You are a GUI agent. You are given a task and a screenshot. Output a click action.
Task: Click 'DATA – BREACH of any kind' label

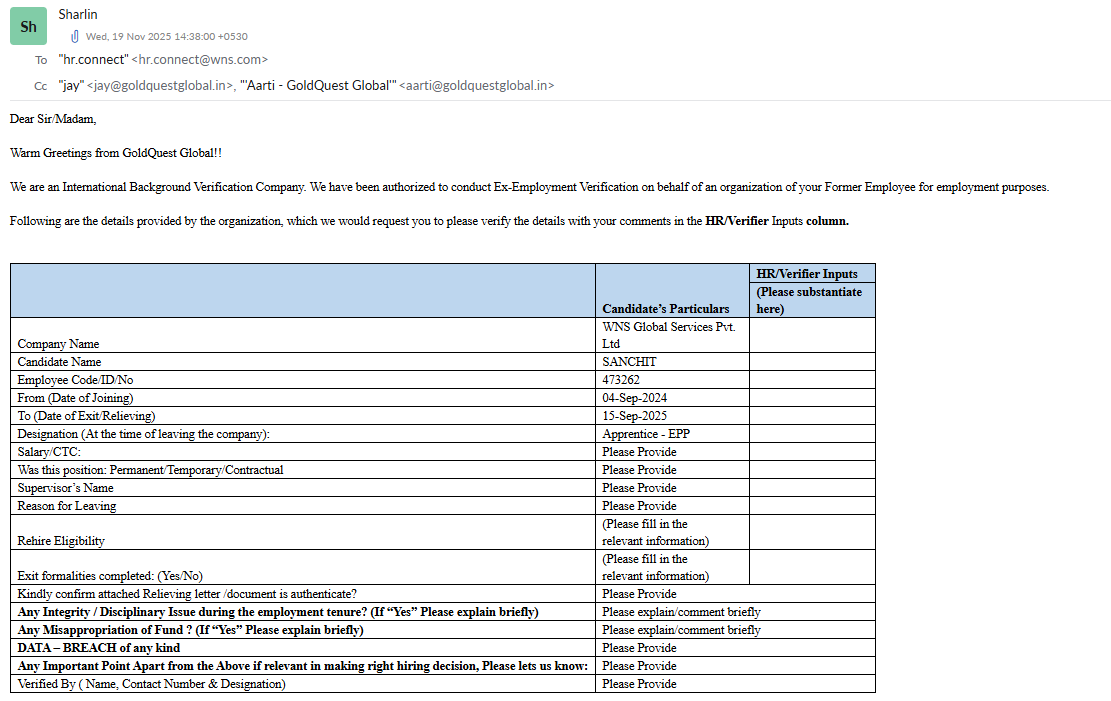(x=98, y=648)
